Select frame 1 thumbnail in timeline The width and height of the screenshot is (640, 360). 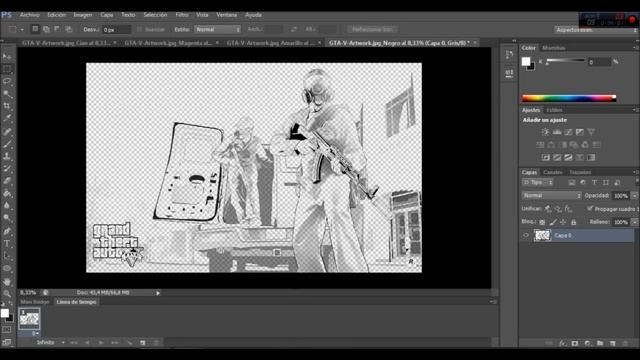29,319
